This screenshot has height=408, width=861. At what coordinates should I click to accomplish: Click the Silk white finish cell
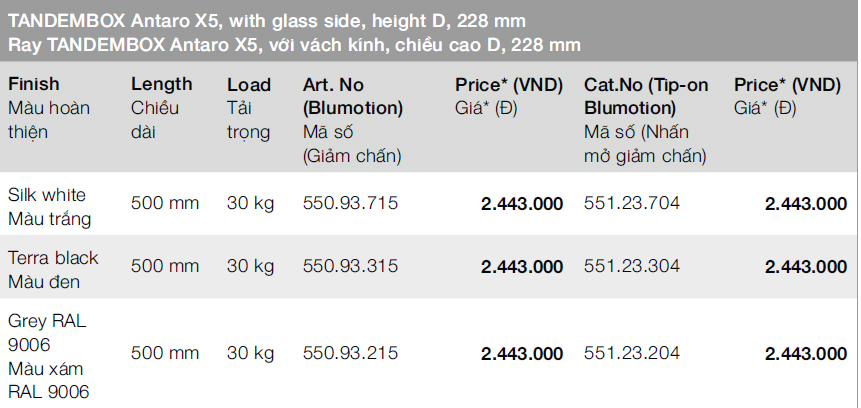(48, 206)
